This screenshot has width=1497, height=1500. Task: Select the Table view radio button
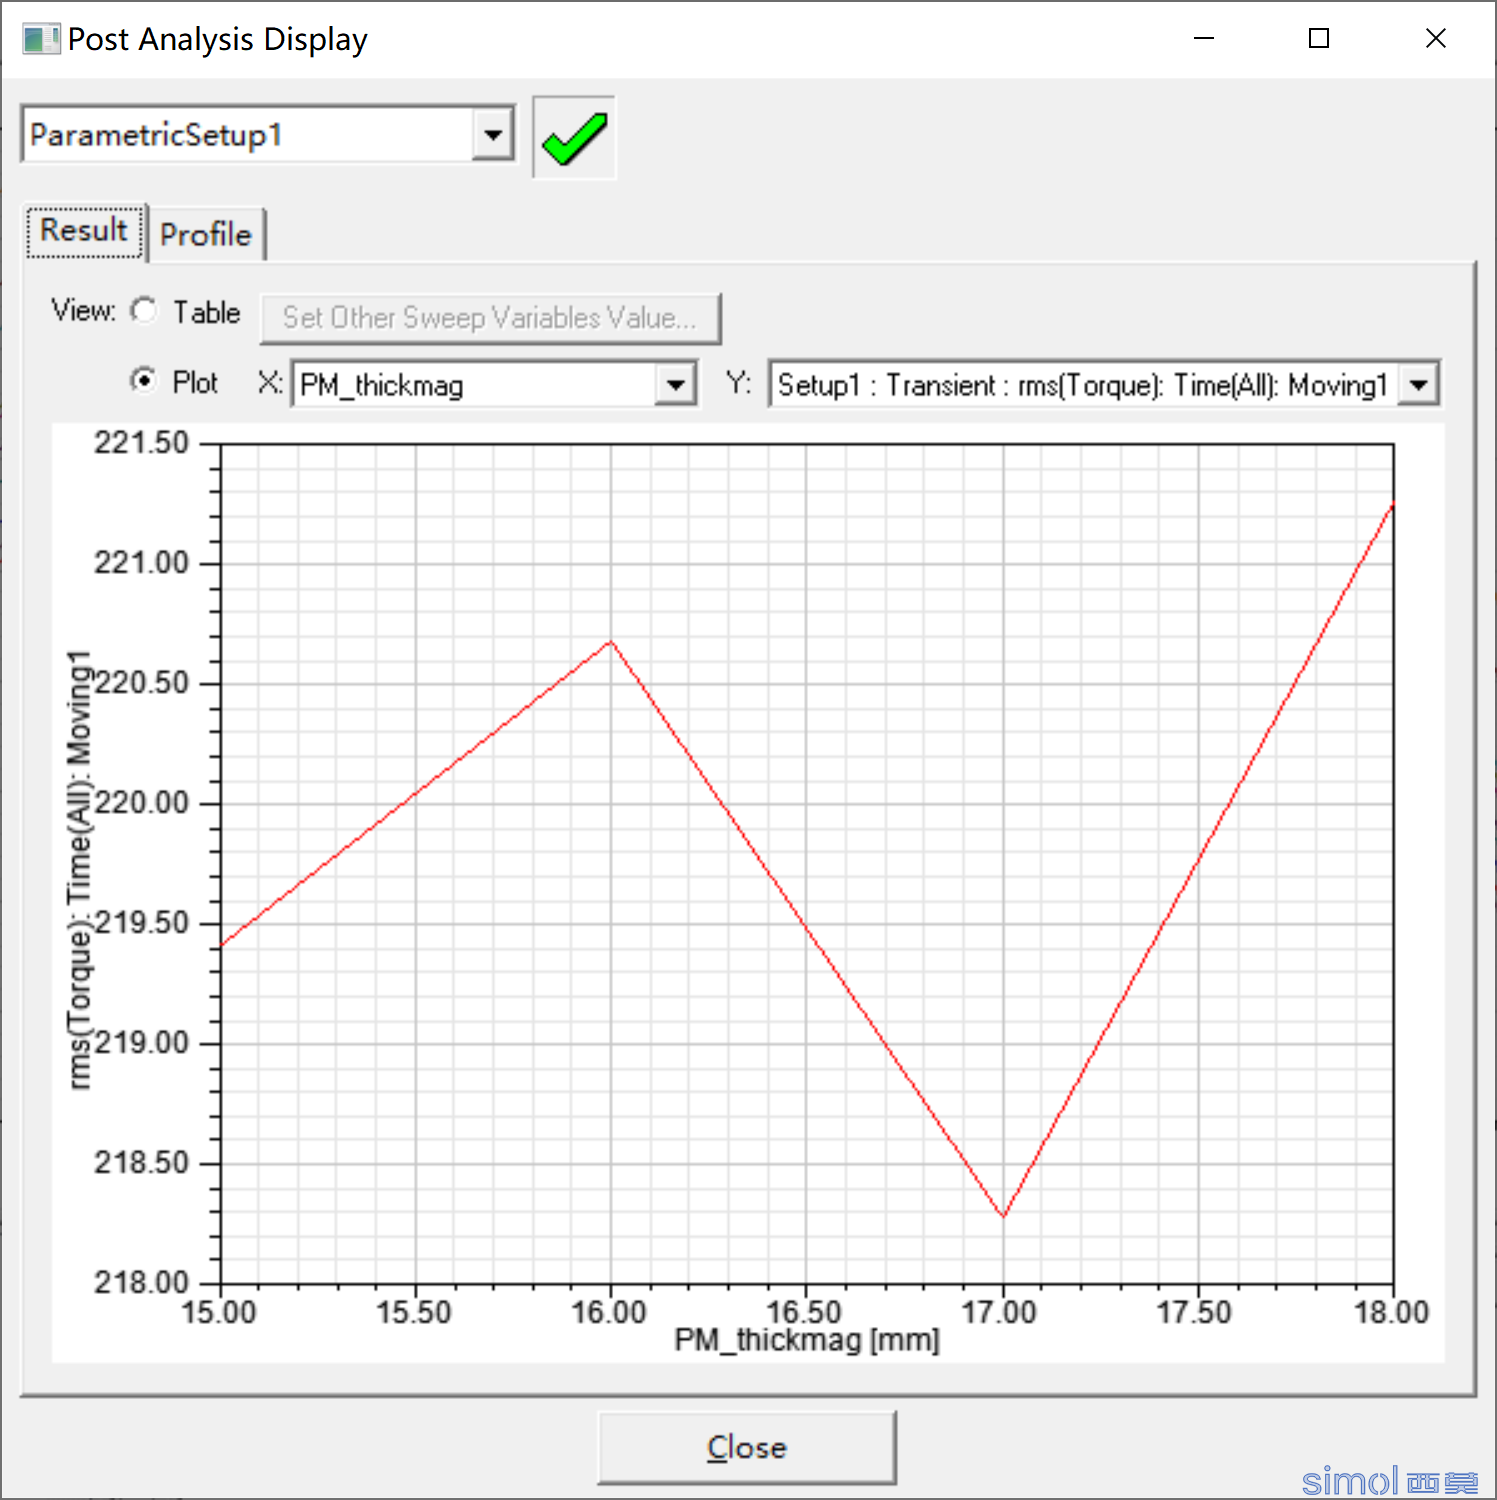tap(145, 311)
